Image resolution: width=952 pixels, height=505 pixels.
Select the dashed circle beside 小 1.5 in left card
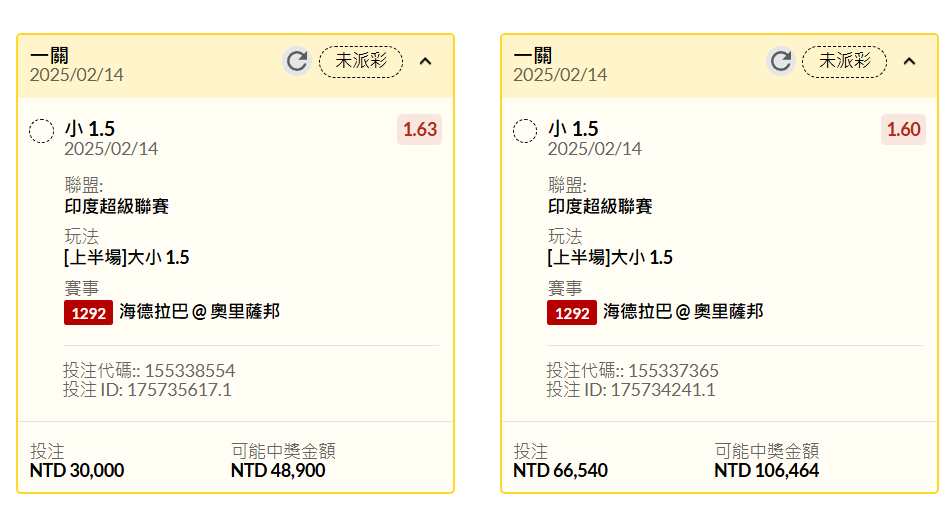pyautogui.click(x=42, y=131)
